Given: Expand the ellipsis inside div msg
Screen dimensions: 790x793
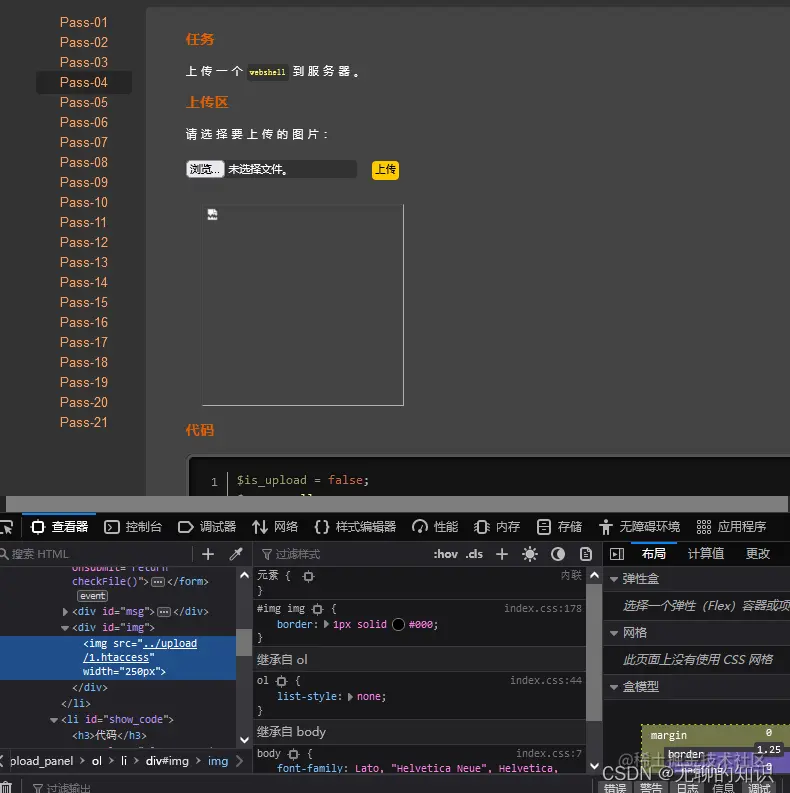Looking at the screenshot, I should tap(164, 612).
